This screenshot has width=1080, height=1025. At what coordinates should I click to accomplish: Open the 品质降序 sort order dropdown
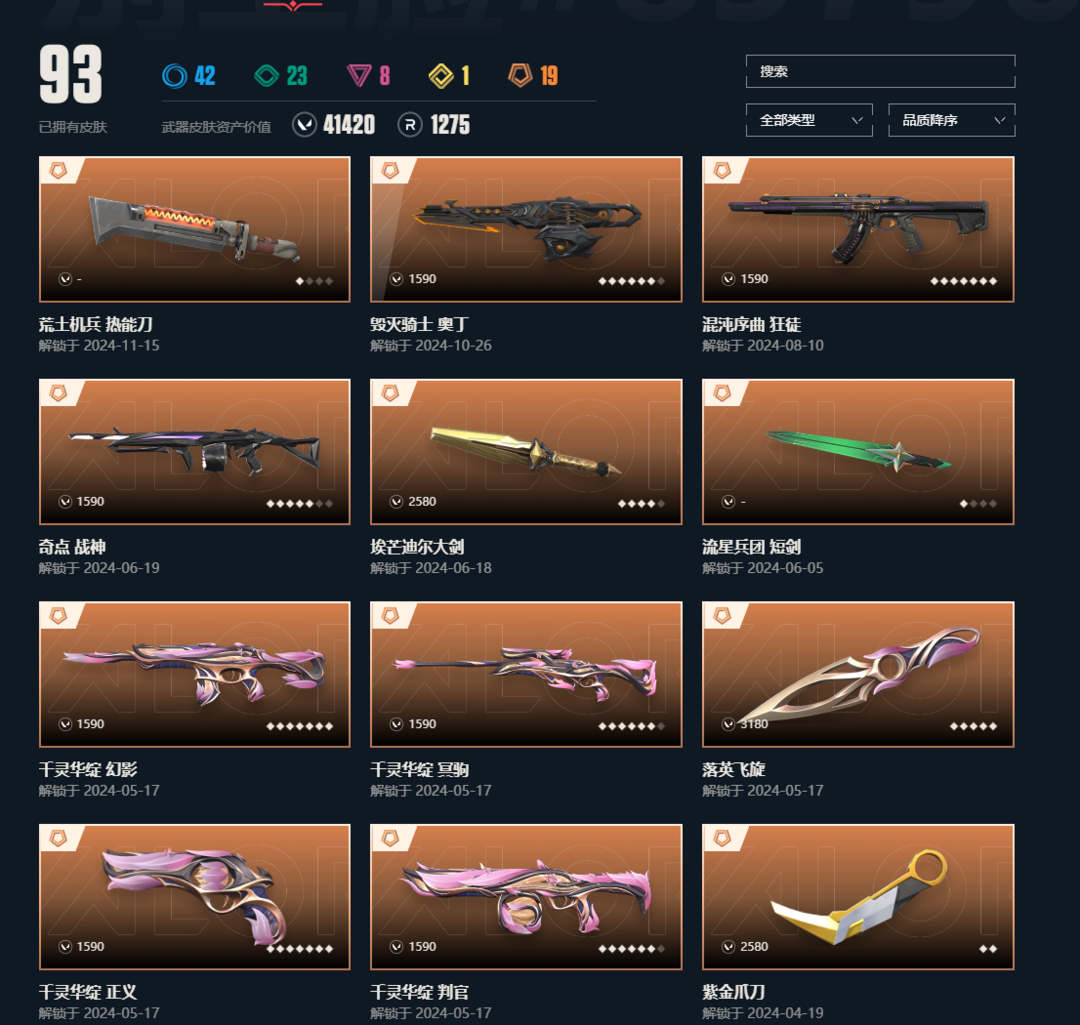(952, 120)
